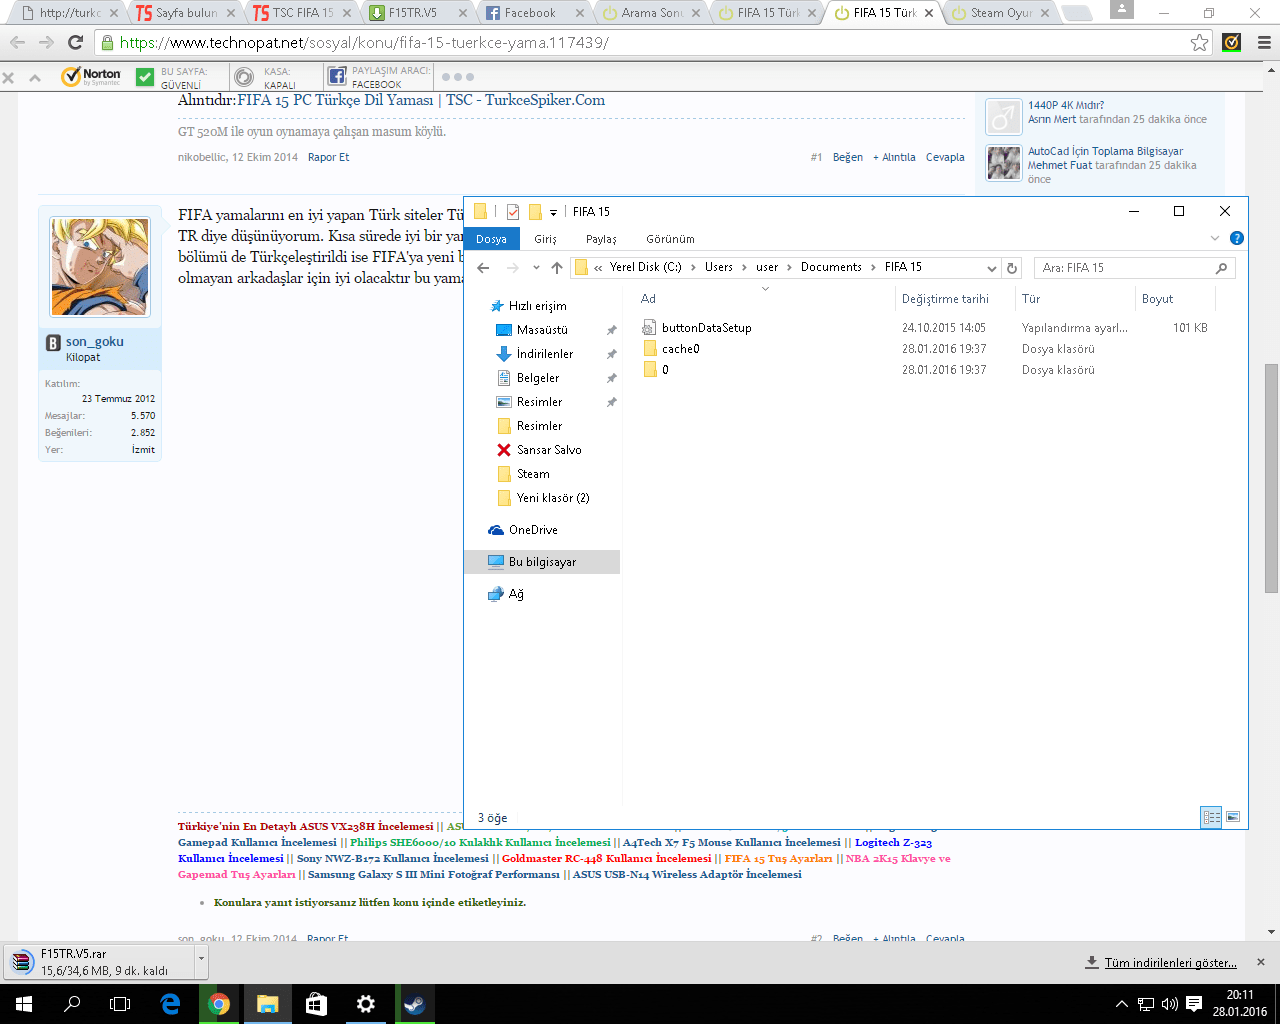
Task: Open Task View on the taskbar
Action: click(120, 1004)
